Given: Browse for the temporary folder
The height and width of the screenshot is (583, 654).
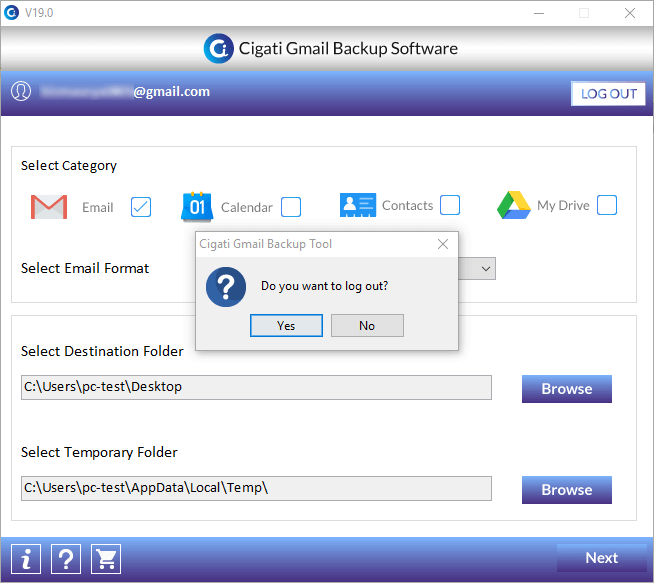Looking at the screenshot, I should [x=567, y=490].
